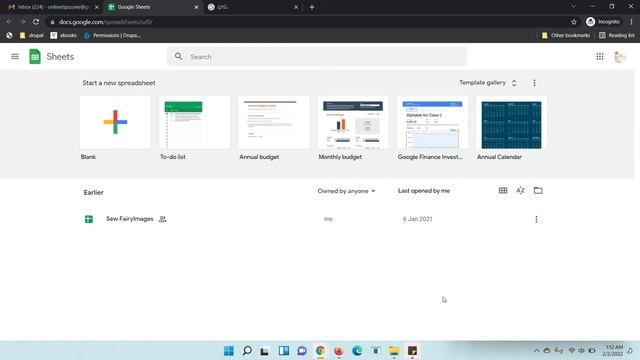Expand the Template gallery
Screen dimensions: 640x360
488,82
